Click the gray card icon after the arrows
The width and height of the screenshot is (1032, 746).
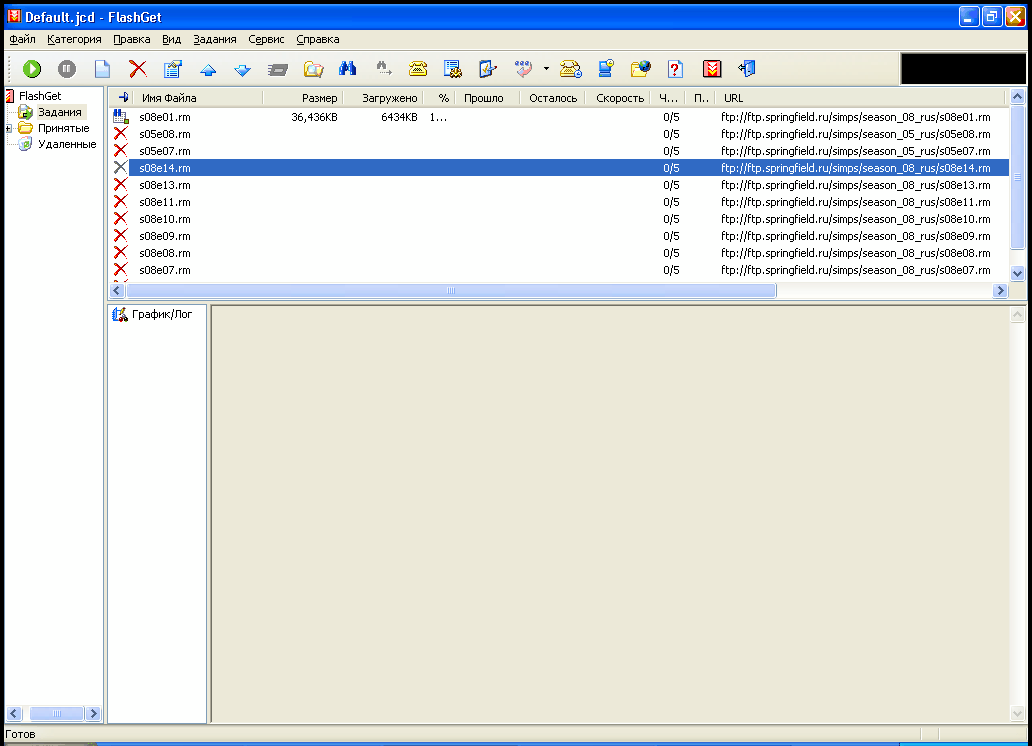pyautogui.click(x=278, y=69)
